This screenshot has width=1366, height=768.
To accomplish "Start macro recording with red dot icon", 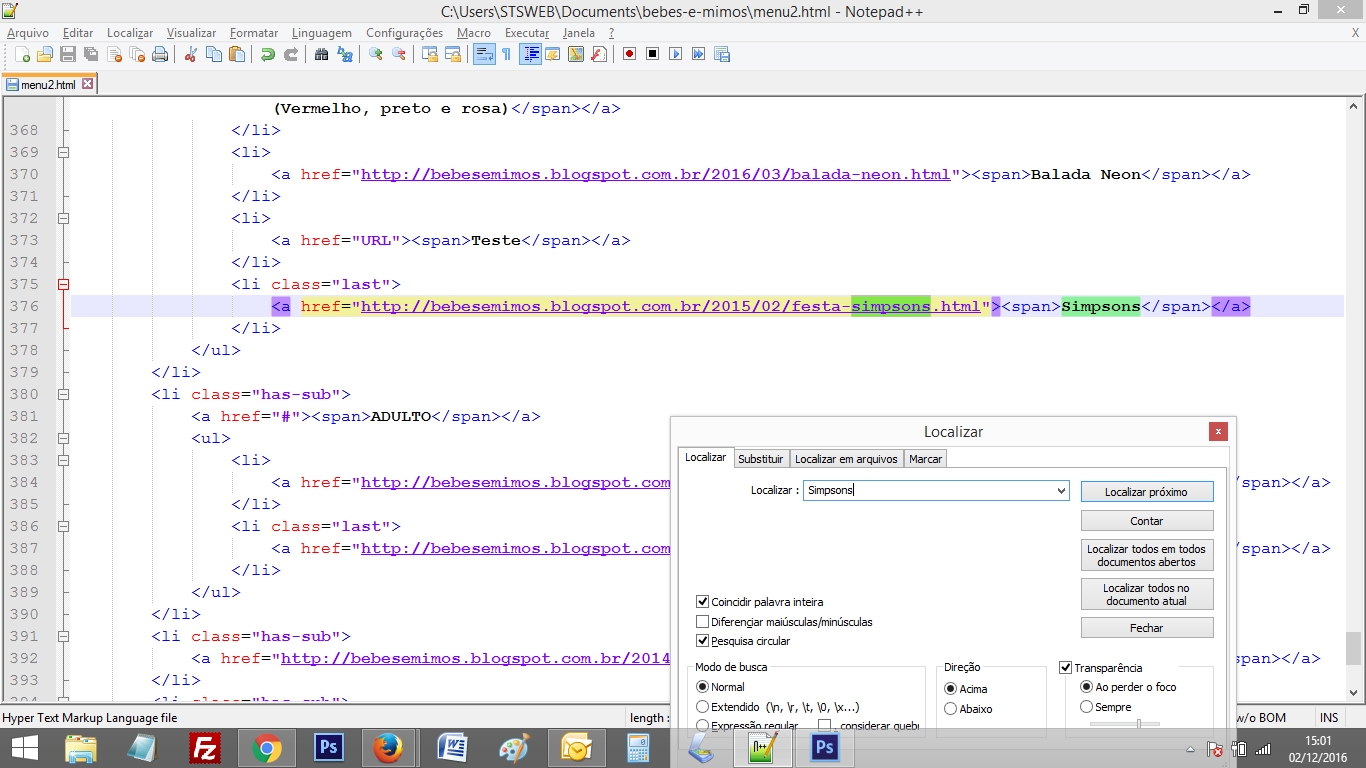I will tap(629, 54).
